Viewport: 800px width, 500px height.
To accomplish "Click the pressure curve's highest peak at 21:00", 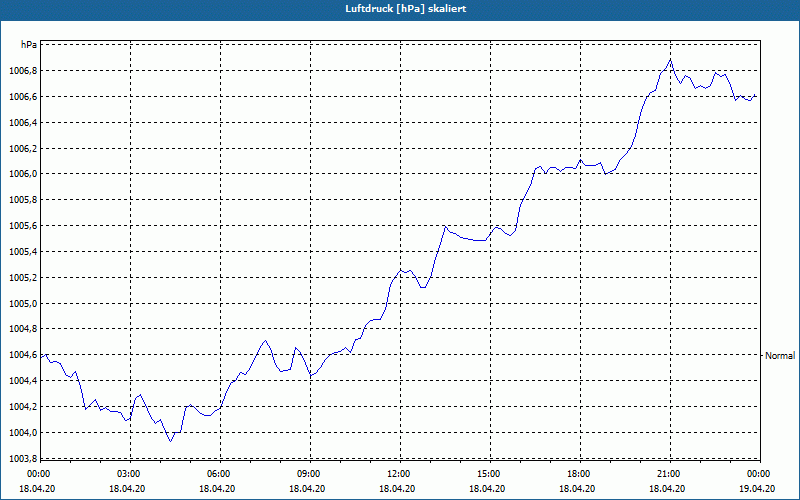I will click(x=670, y=59).
